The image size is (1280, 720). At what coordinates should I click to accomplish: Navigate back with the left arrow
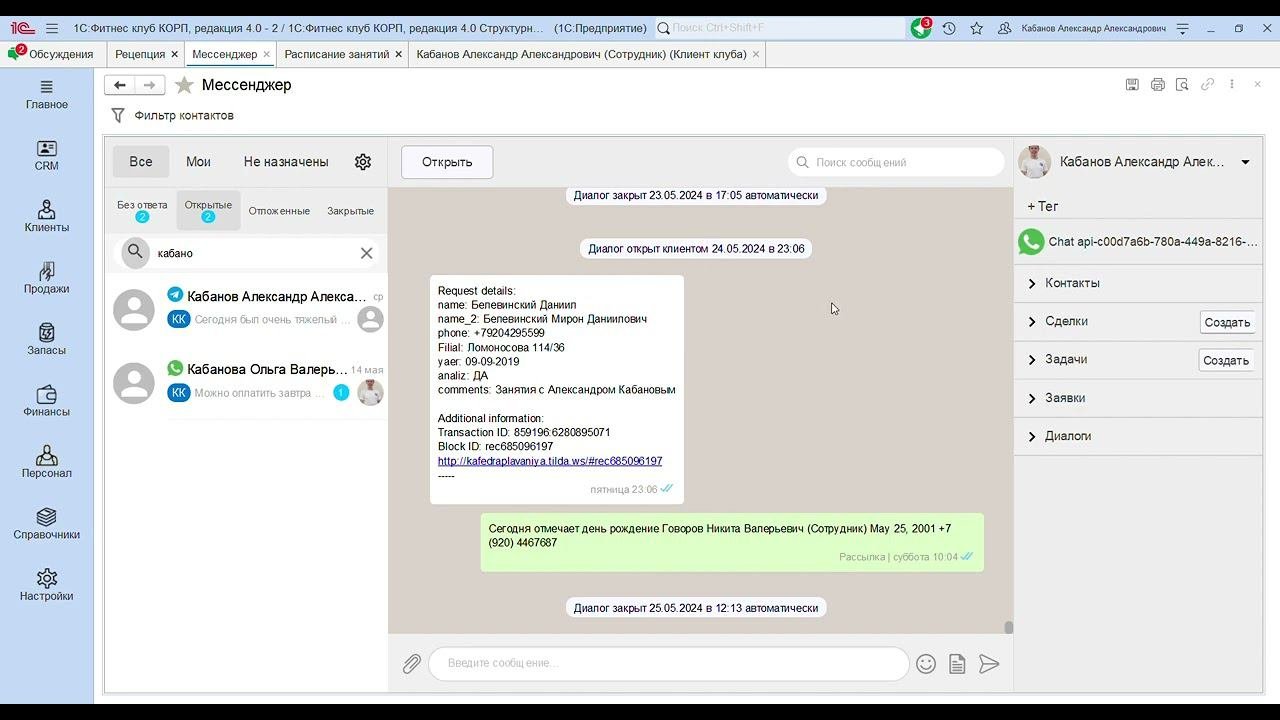tap(119, 85)
